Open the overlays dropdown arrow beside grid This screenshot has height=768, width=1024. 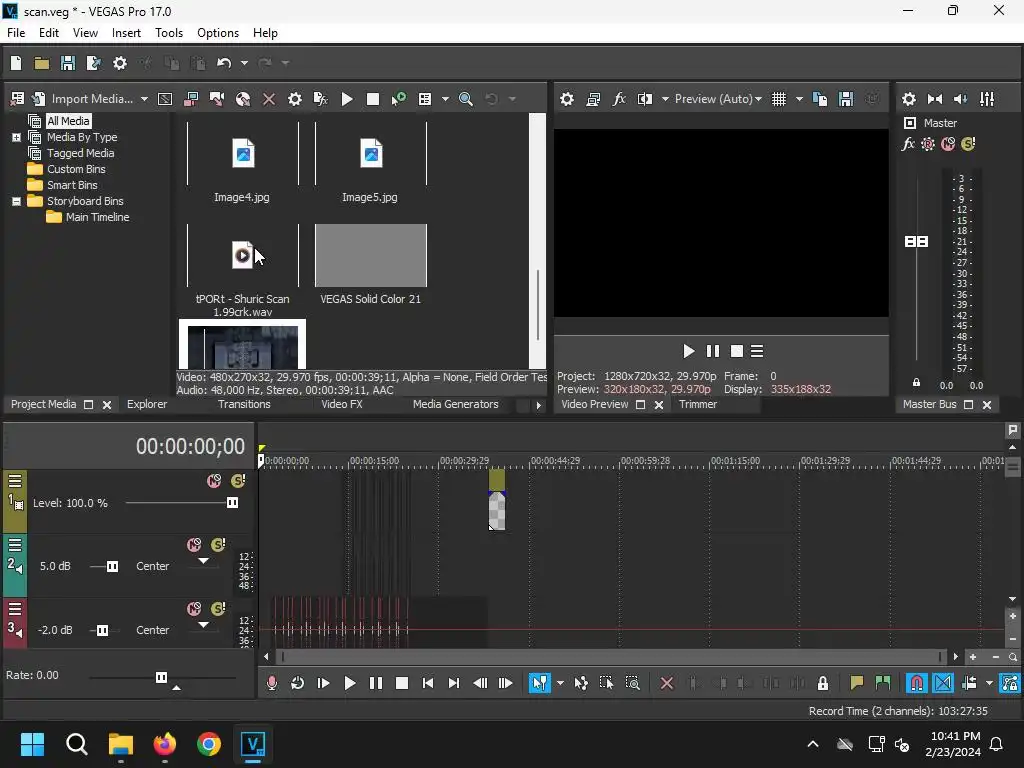(x=799, y=99)
